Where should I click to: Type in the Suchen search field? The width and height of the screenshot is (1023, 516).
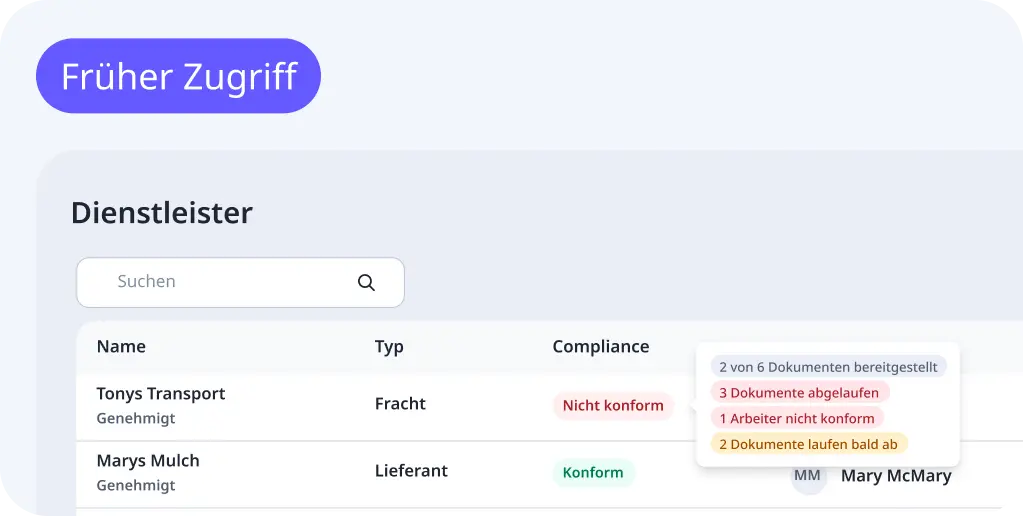coord(230,282)
